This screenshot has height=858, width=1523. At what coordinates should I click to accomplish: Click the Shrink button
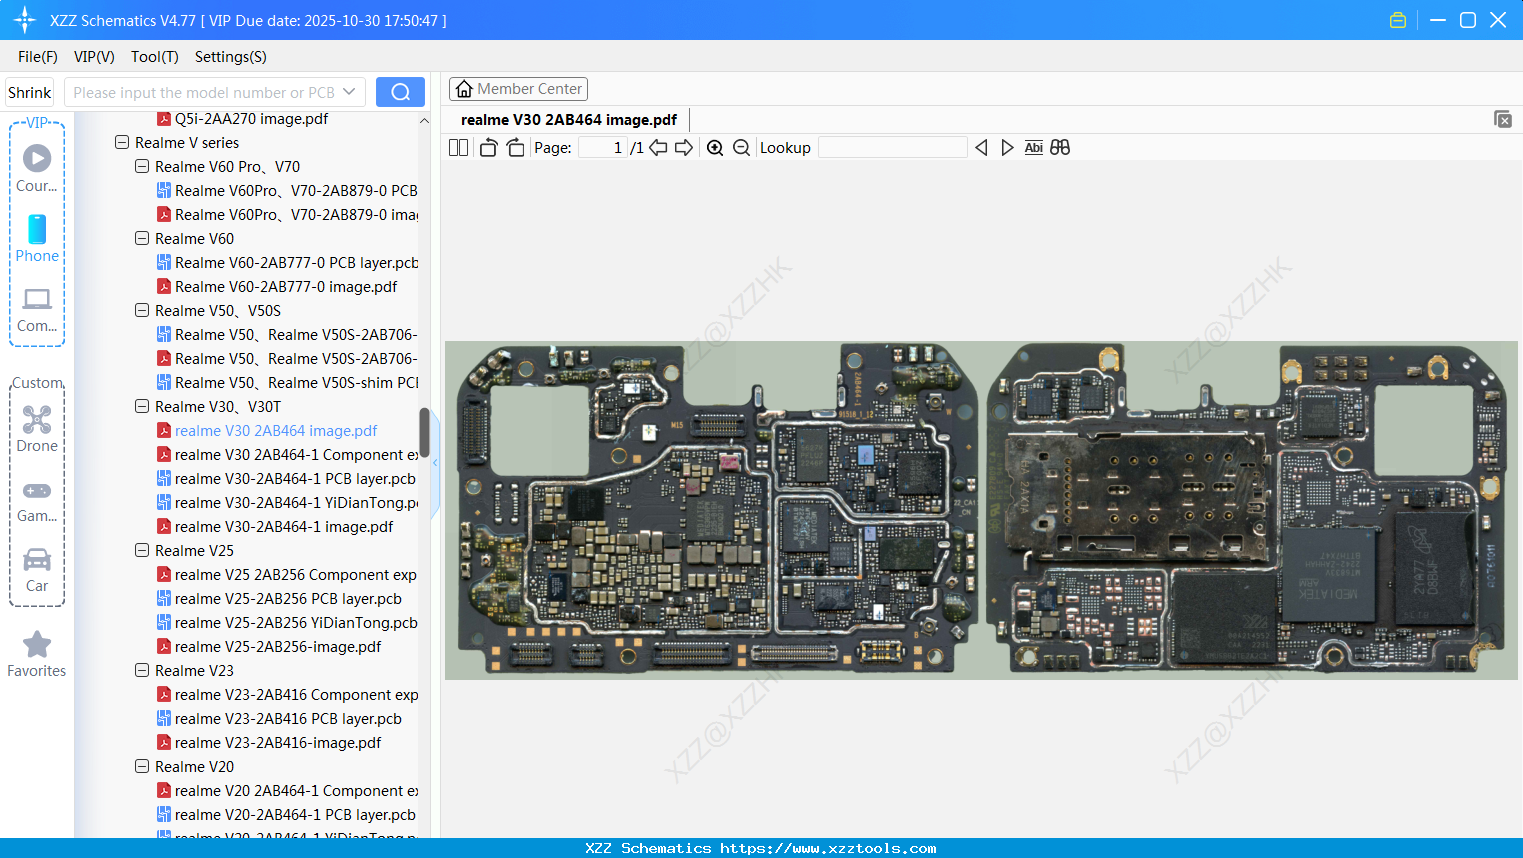29,92
